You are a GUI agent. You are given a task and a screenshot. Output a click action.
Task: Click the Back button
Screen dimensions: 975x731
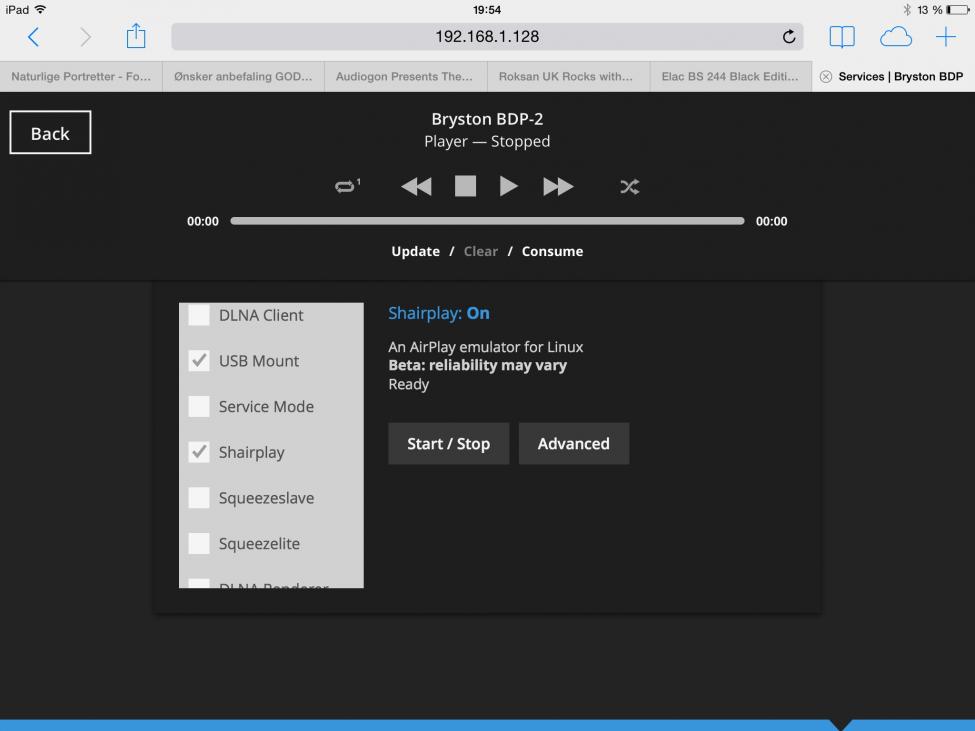coord(50,132)
